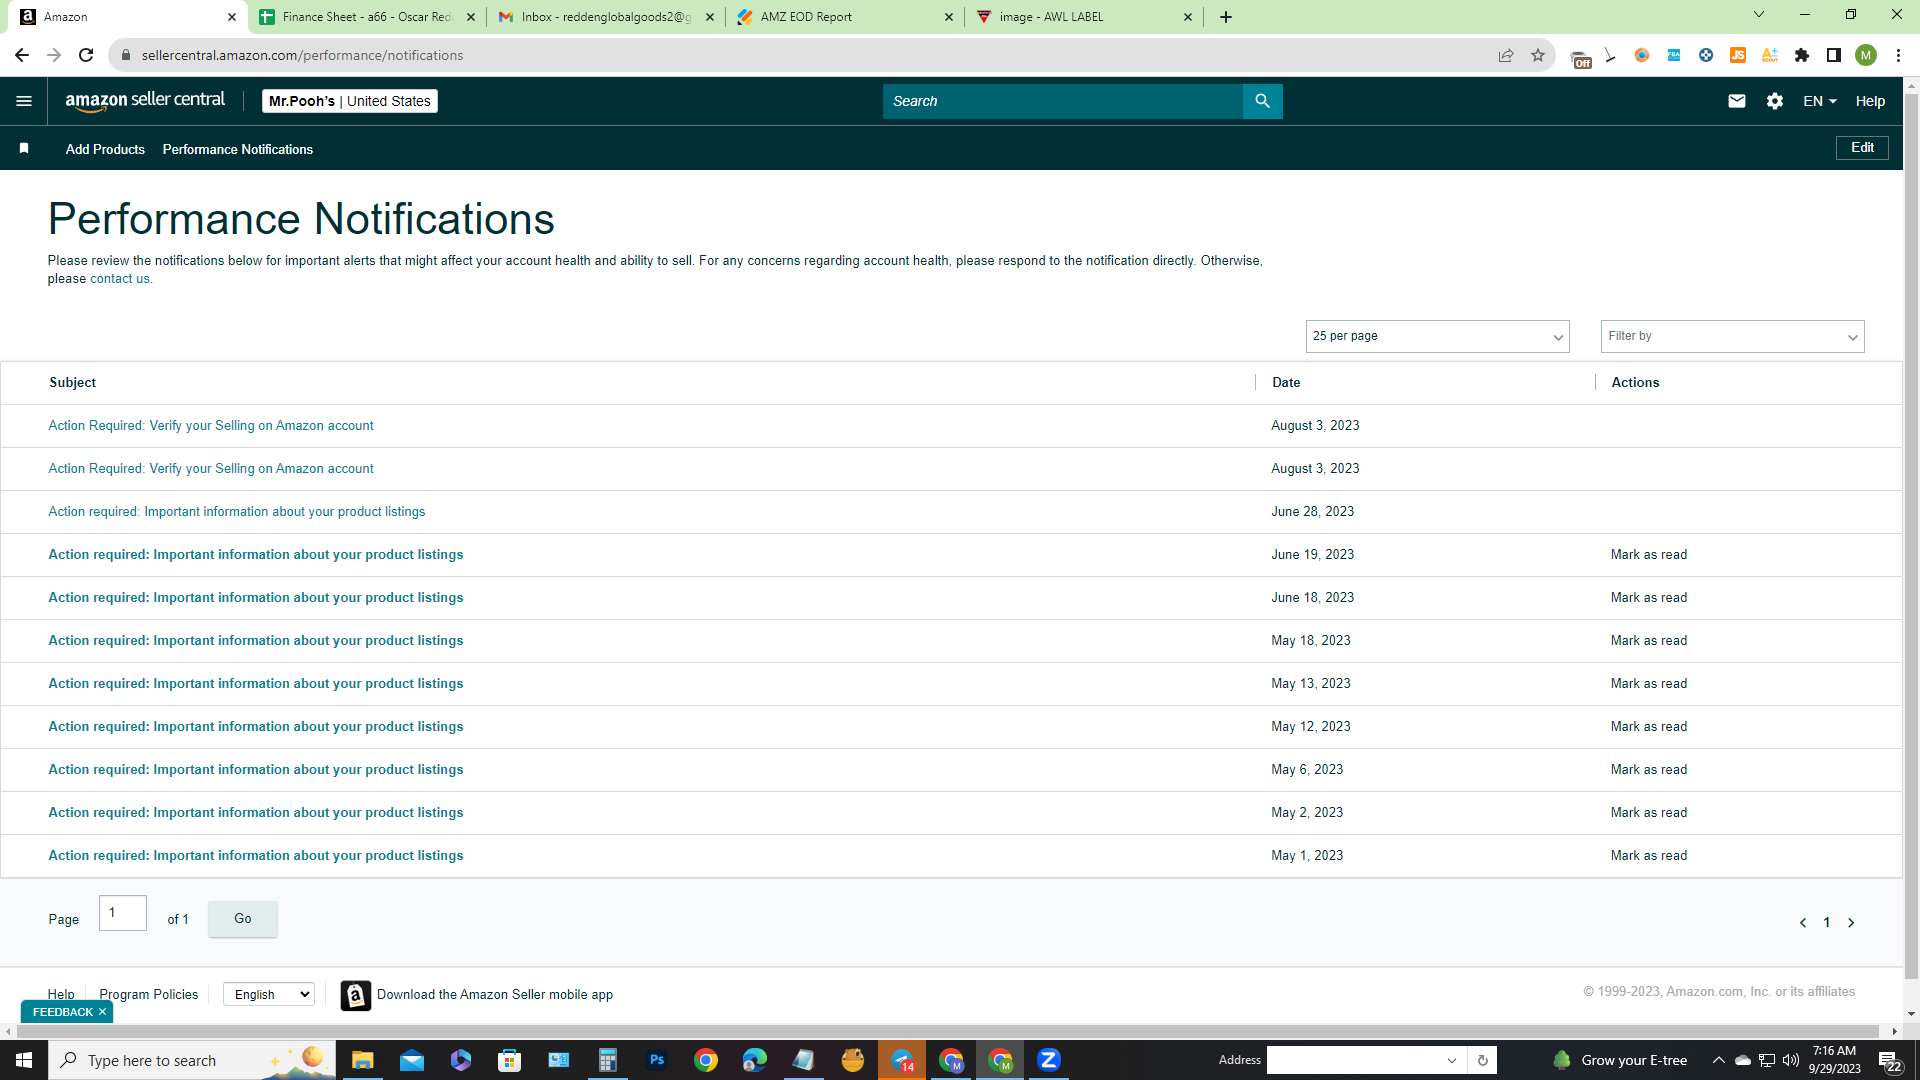Open File Explorer from taskbar

click(x=363, y=1060)
